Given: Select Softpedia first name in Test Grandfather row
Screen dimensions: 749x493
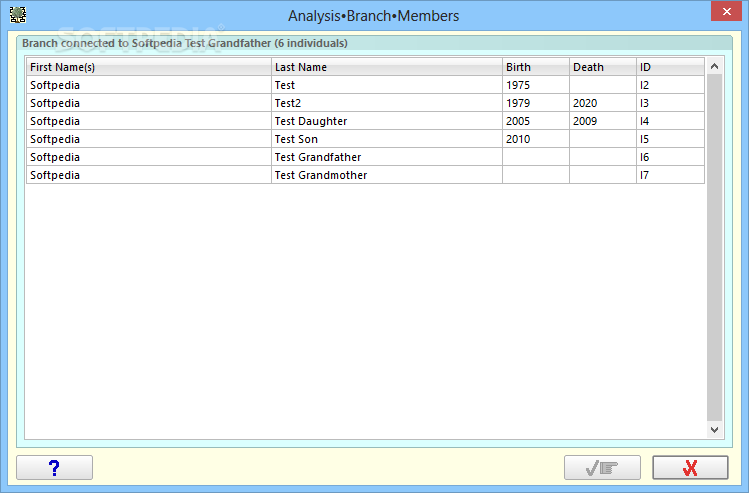Looking at the screenshot, I should [149, 157].
